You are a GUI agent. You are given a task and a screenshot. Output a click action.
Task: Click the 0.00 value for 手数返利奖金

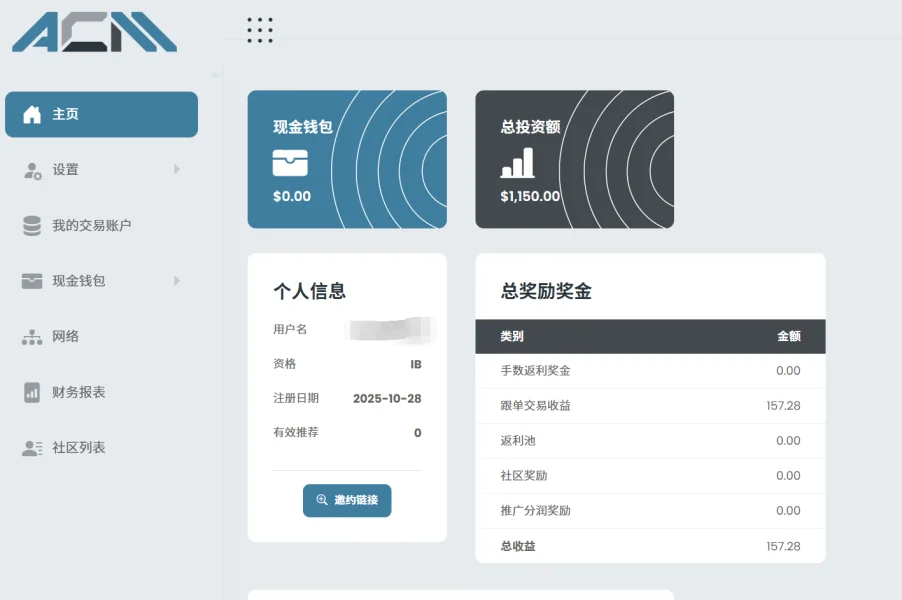pyautogui.click(x=788, y=370)
